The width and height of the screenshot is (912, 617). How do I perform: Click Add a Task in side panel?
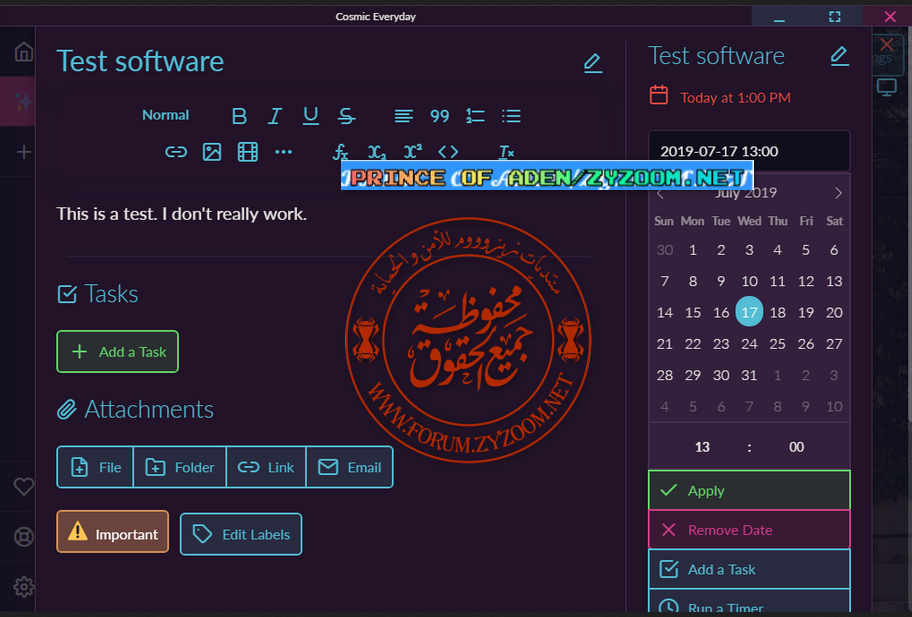click(749, 569)
